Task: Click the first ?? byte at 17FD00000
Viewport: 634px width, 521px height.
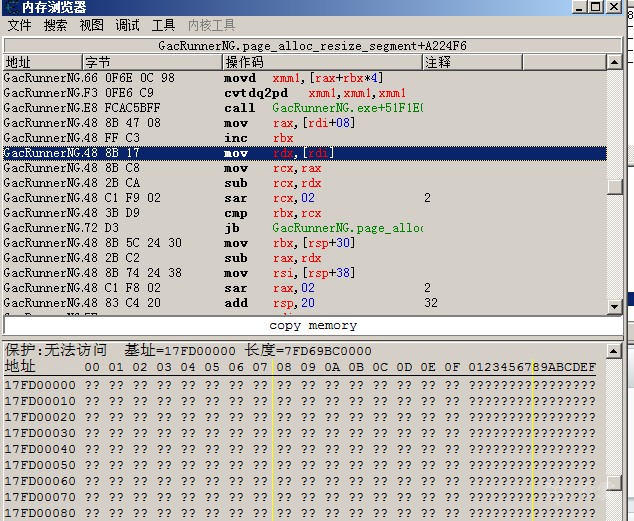Action: [92, 385]
